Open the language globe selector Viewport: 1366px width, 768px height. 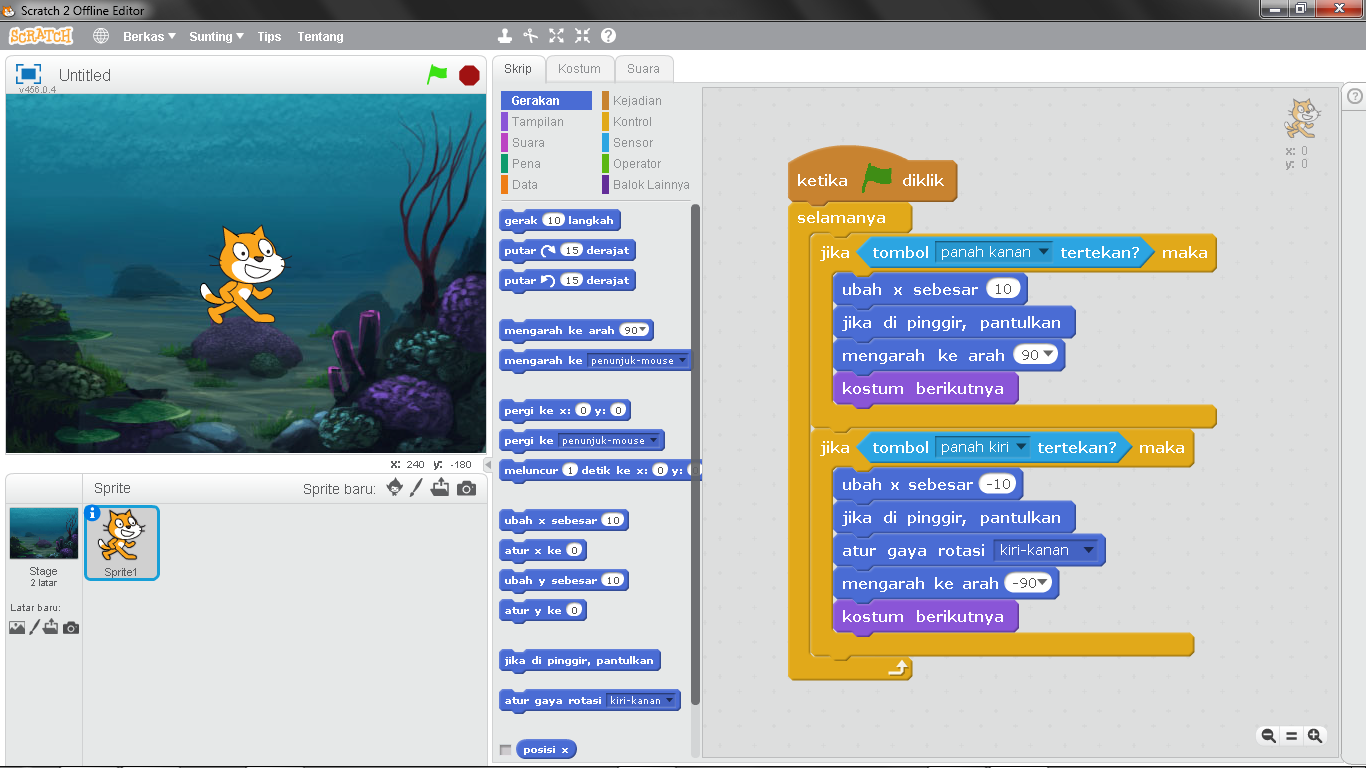[x=99, y=35]
